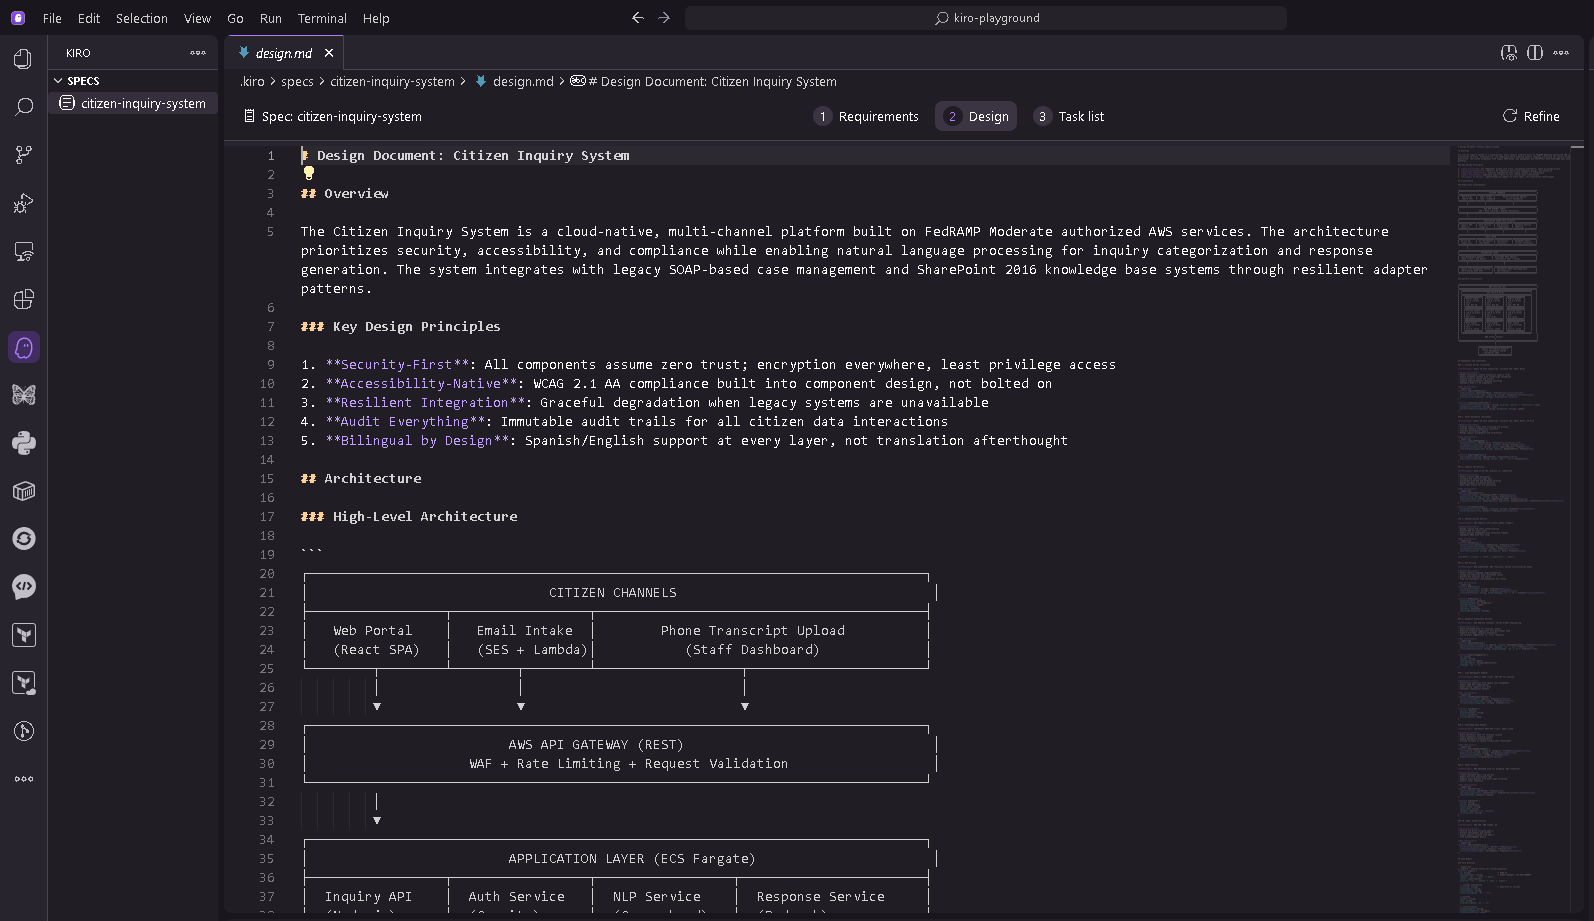Open the Kiro ghost panel icon

point(24,347)
